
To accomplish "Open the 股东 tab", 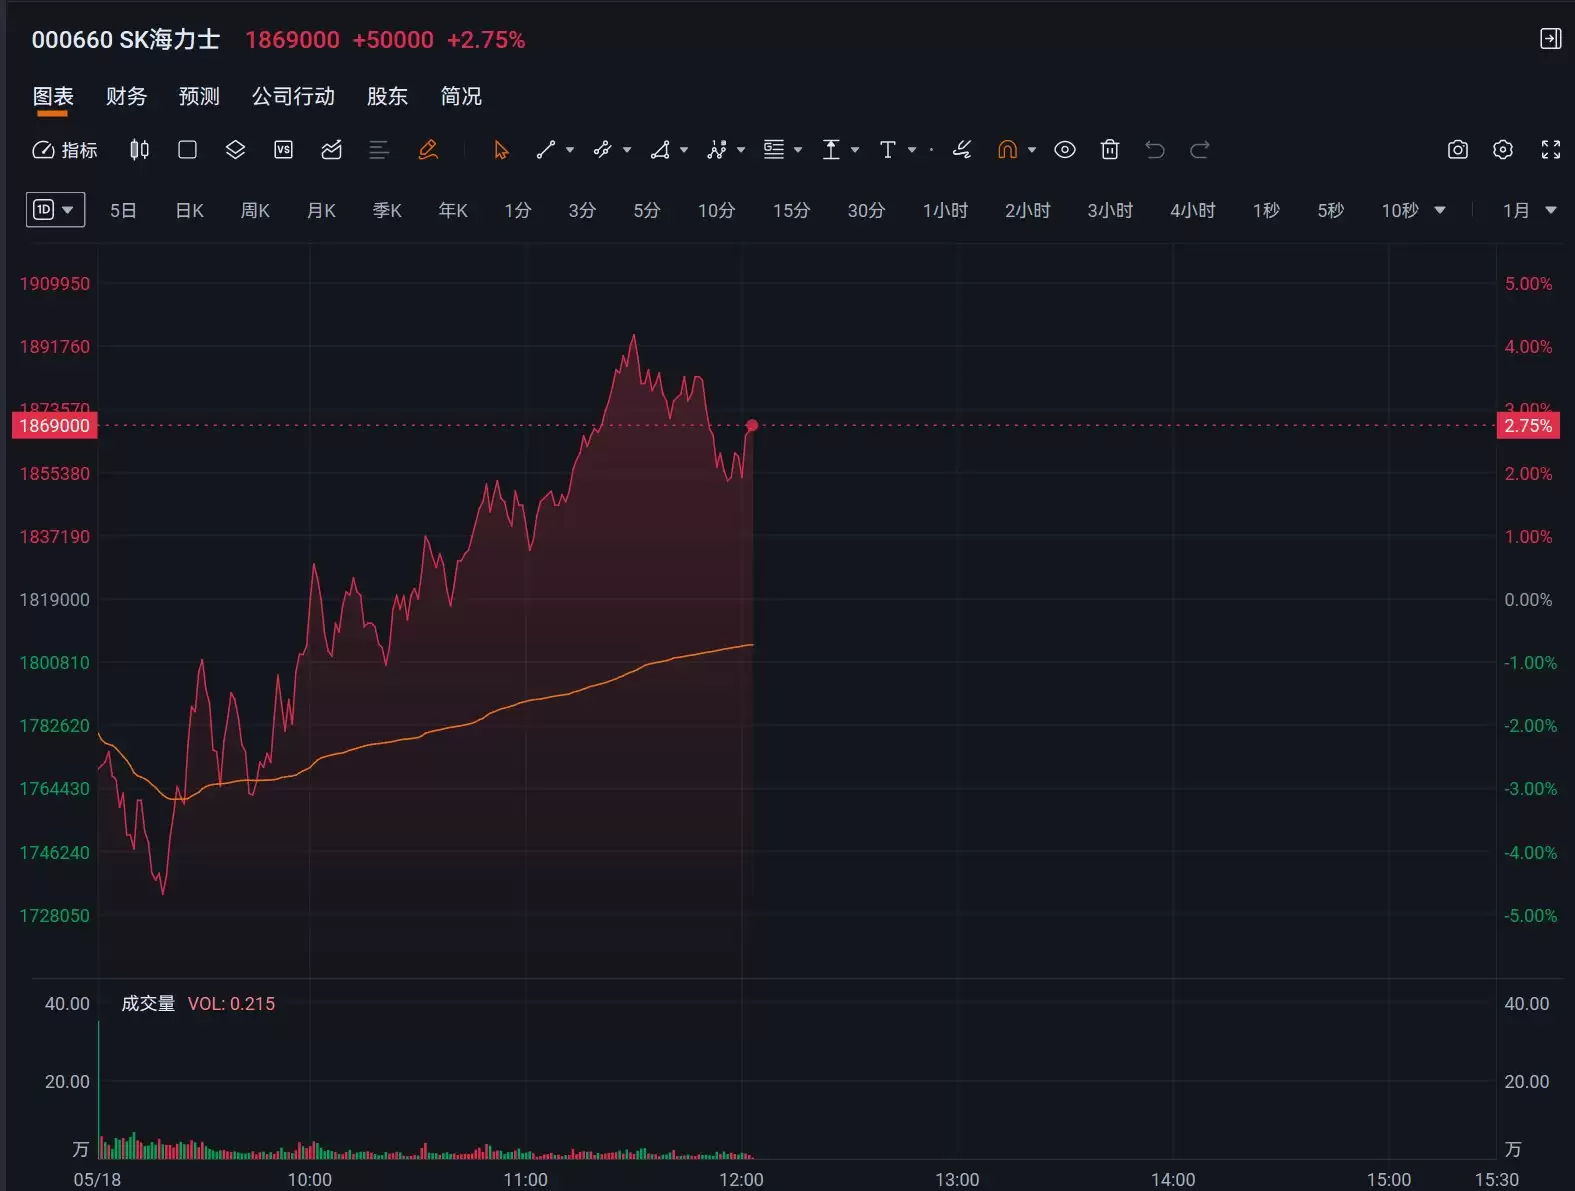I will 387,96.
